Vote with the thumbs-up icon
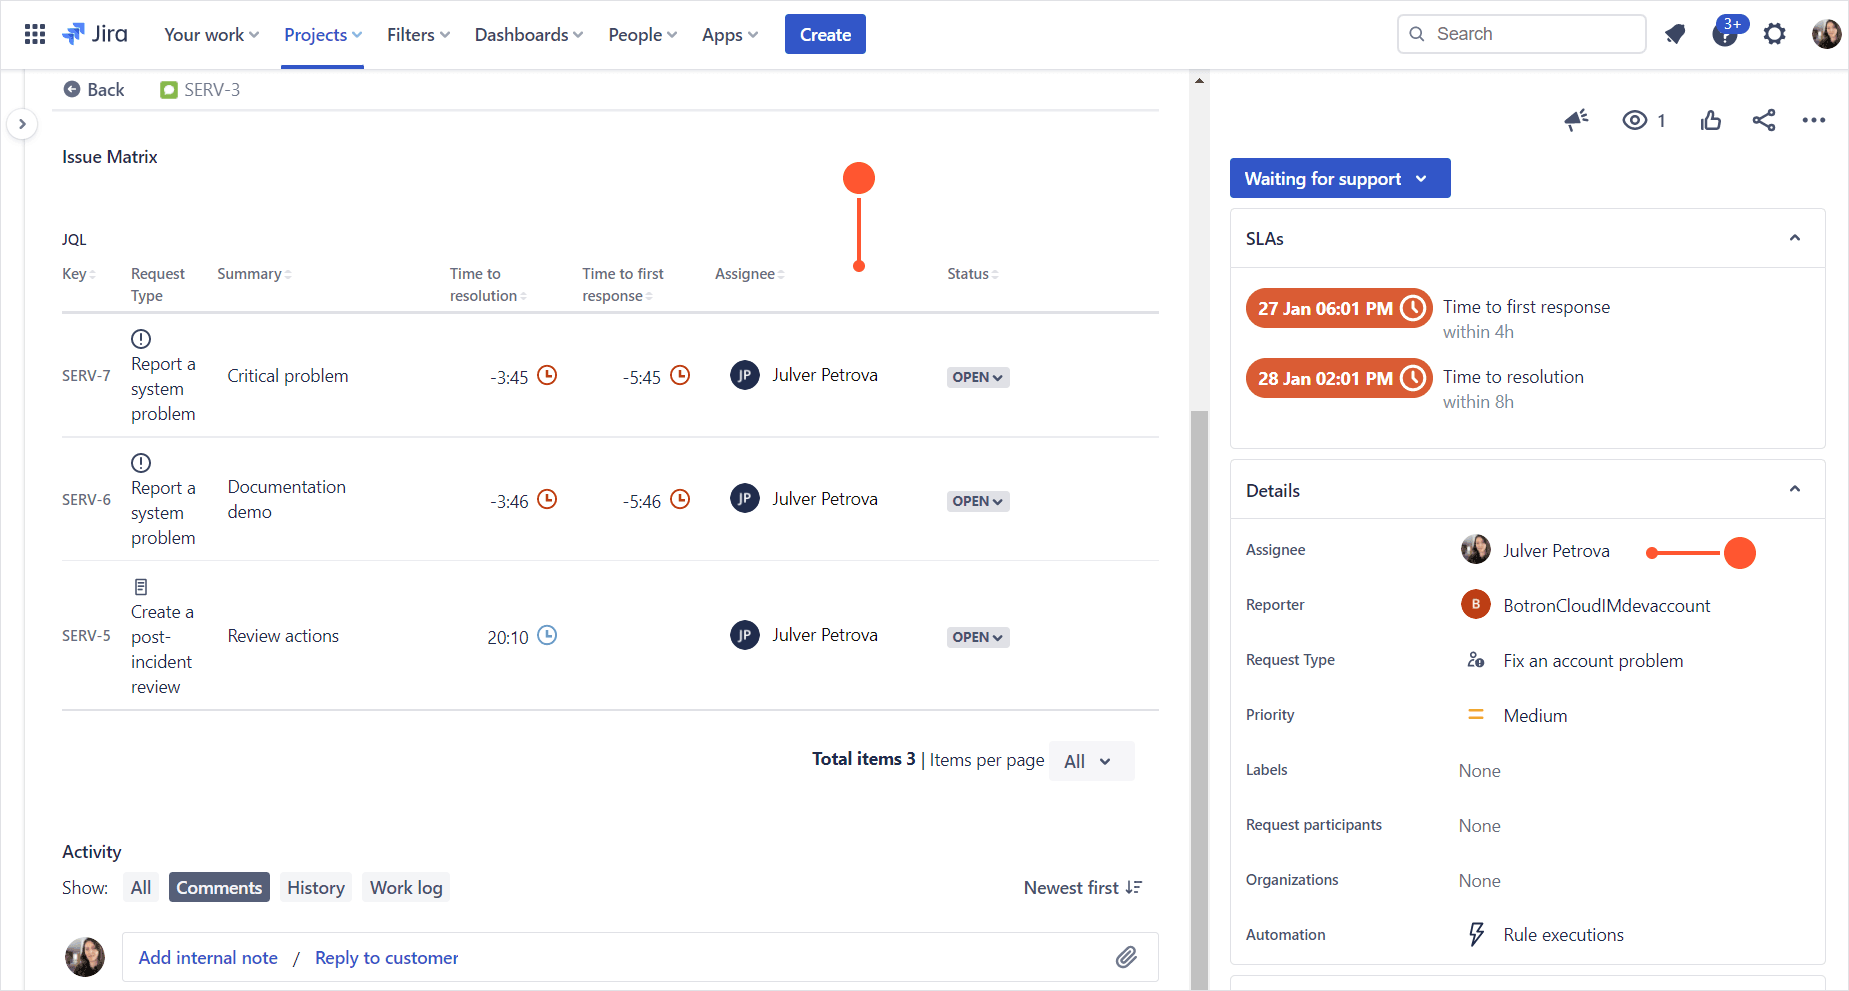Screen dimensions: 1849x991 click(x=1711, y=120)
